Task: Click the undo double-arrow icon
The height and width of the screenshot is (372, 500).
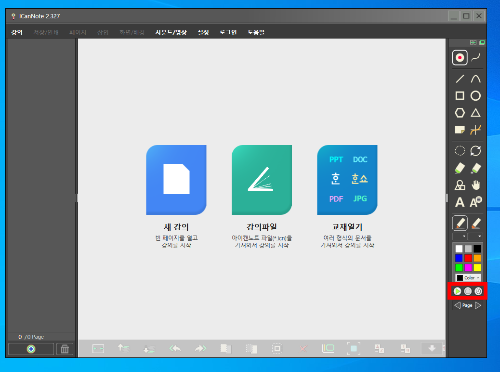Action: (x=175, y=349)
